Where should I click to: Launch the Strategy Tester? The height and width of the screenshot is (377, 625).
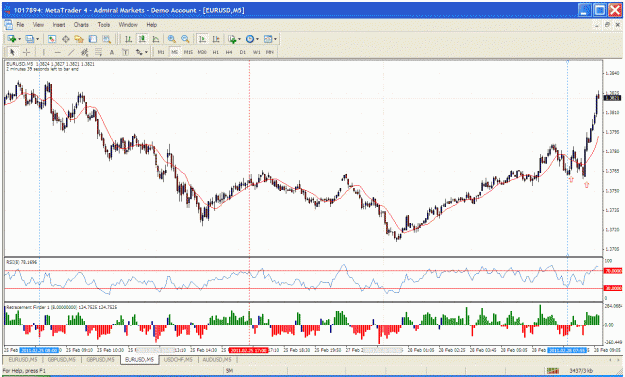[x=106, y=39]
